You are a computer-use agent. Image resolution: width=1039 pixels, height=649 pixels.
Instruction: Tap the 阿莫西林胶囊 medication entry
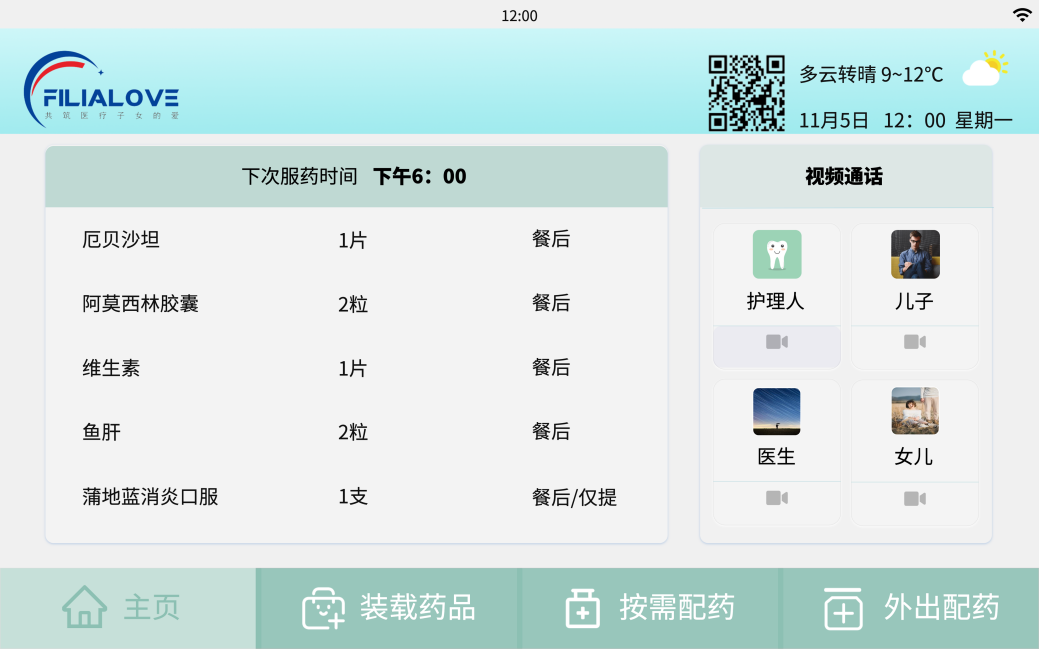[355, 304]
